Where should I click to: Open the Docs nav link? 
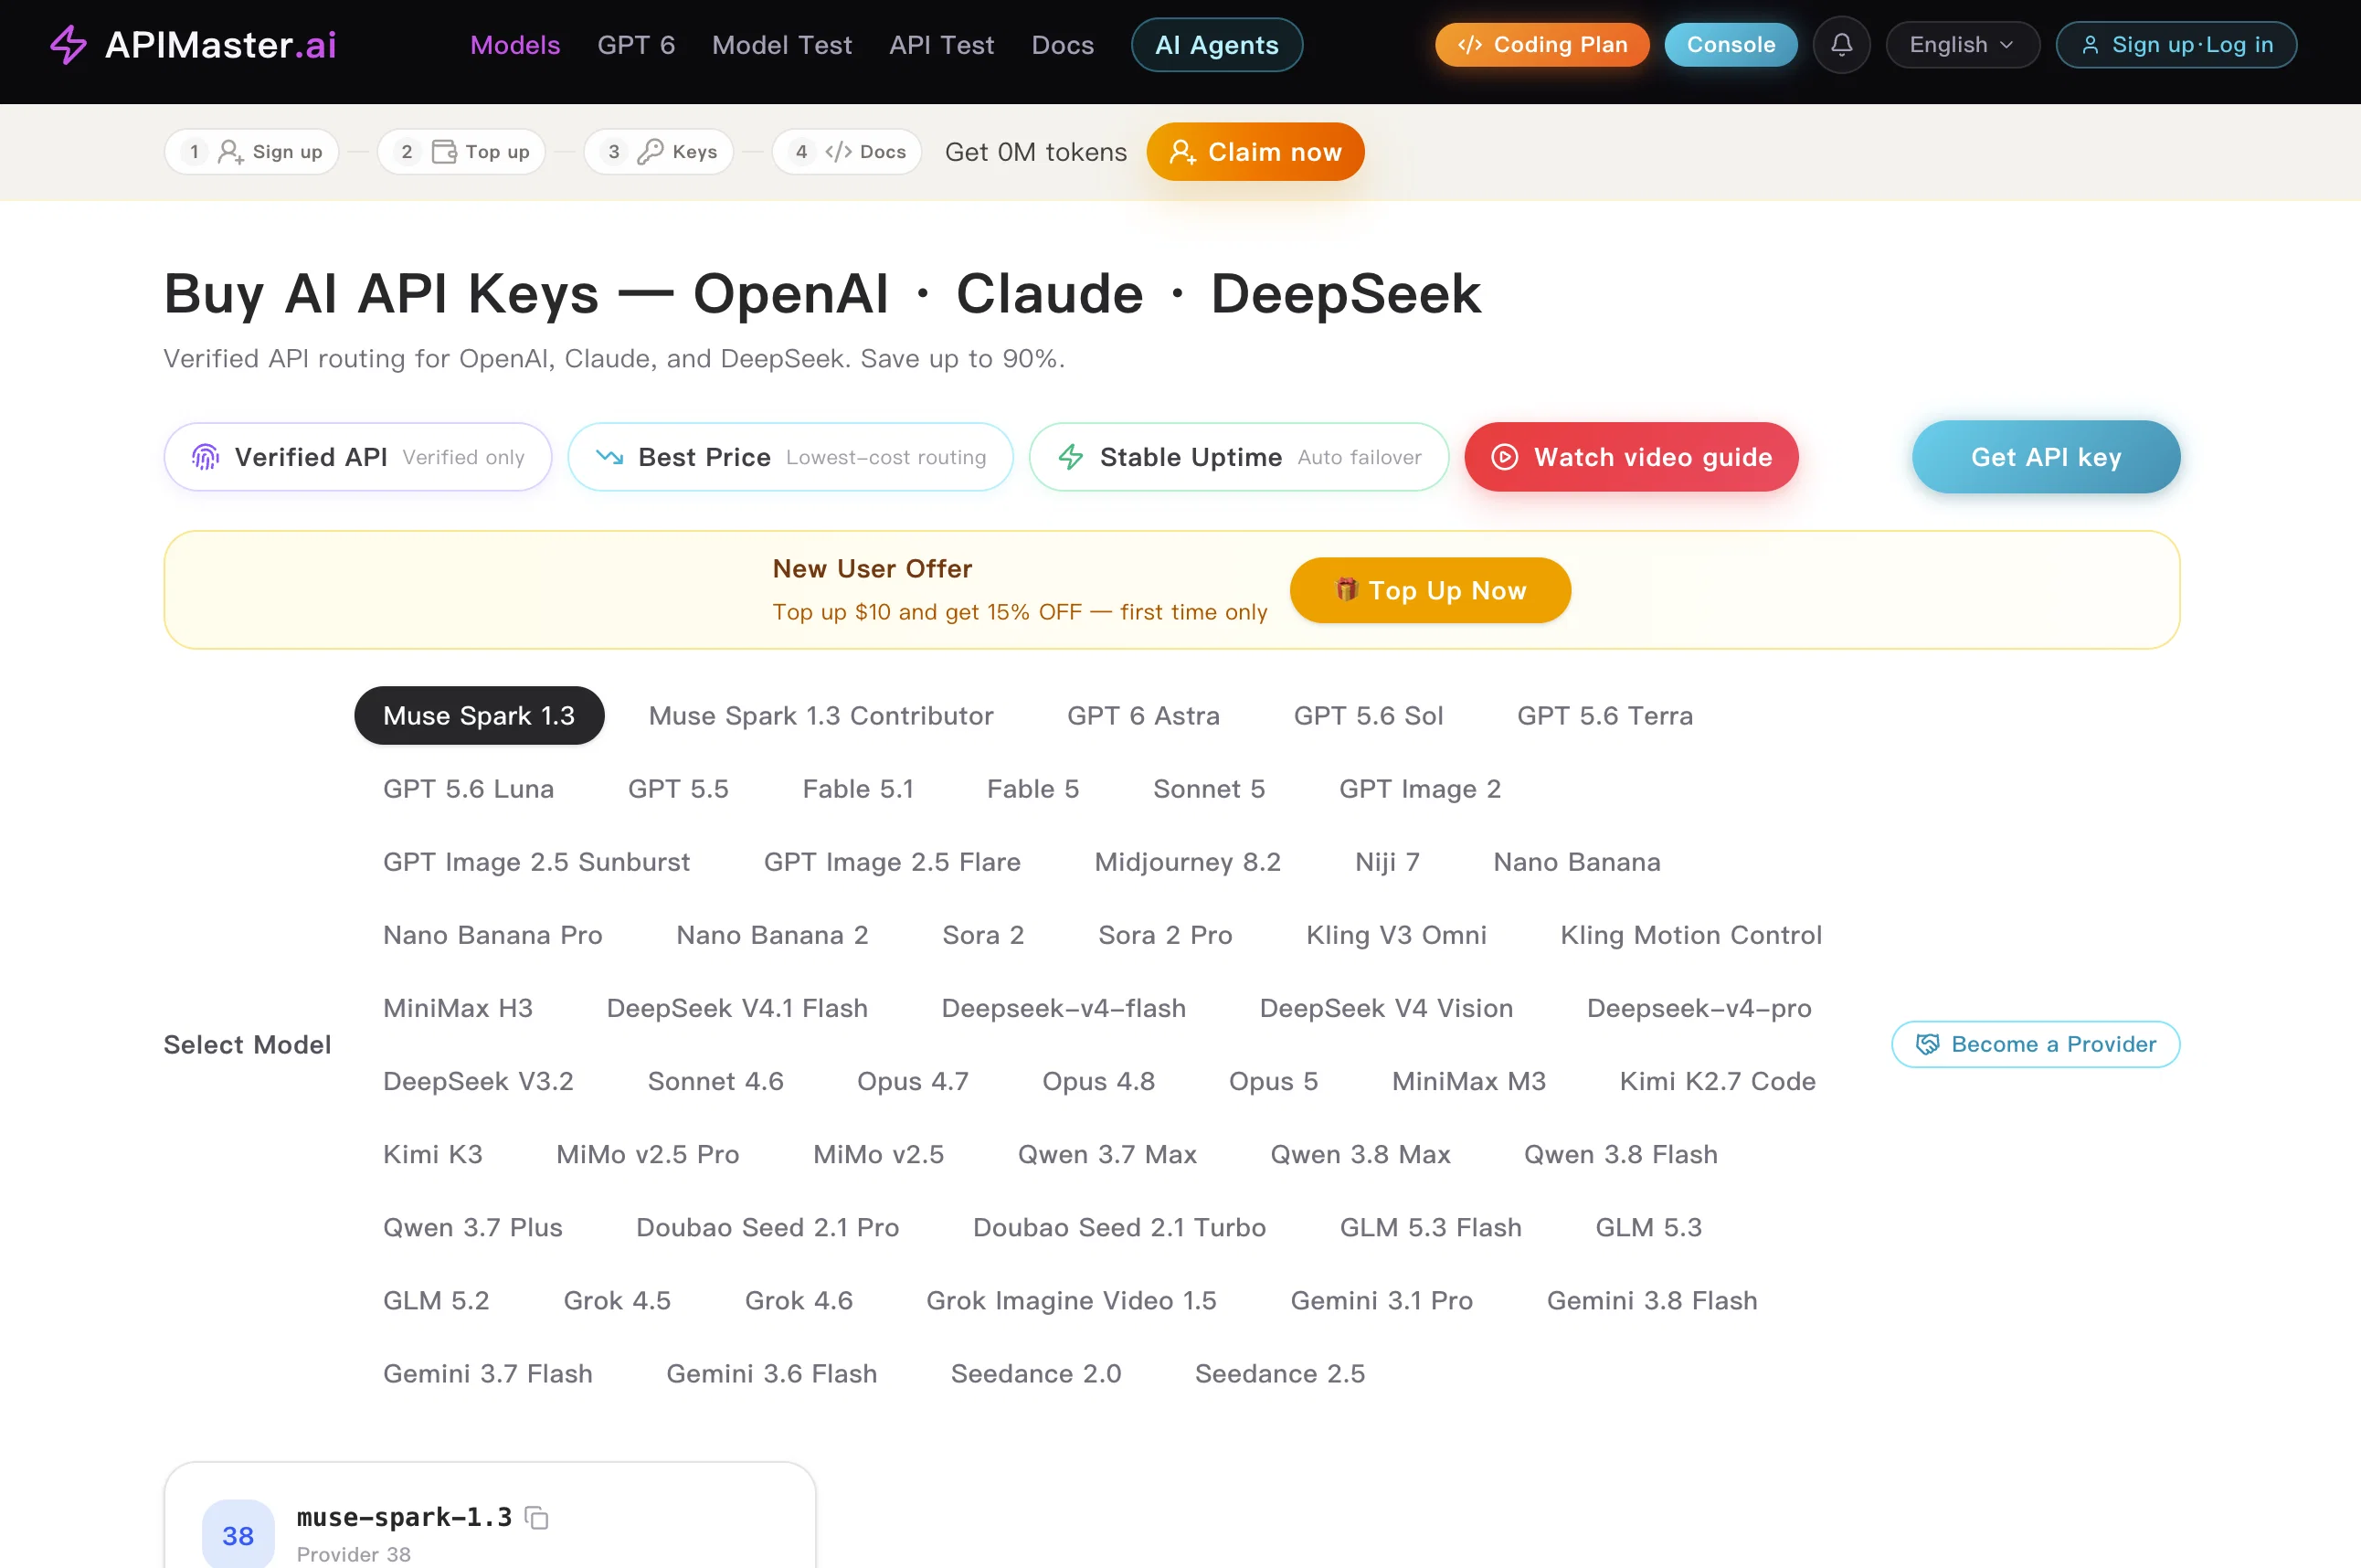(x=1063, y=45)
